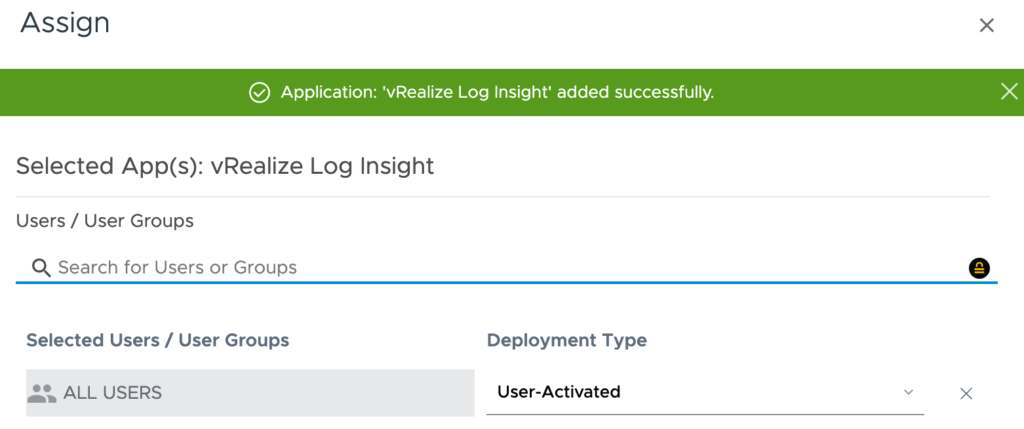Expand the Deployment Type chevron arrow
The image size is (1024, 429).
pos(908,392)
